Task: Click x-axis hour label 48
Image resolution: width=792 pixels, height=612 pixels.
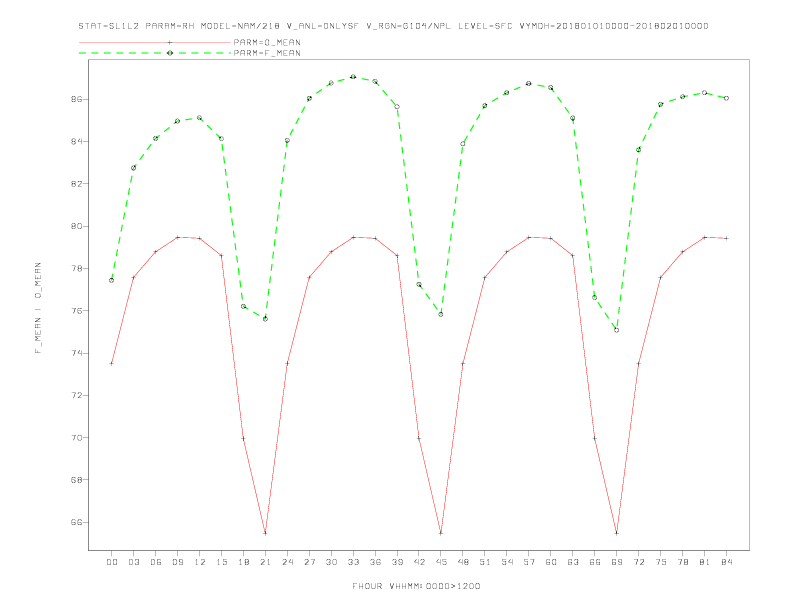Action: coord(463,562)
